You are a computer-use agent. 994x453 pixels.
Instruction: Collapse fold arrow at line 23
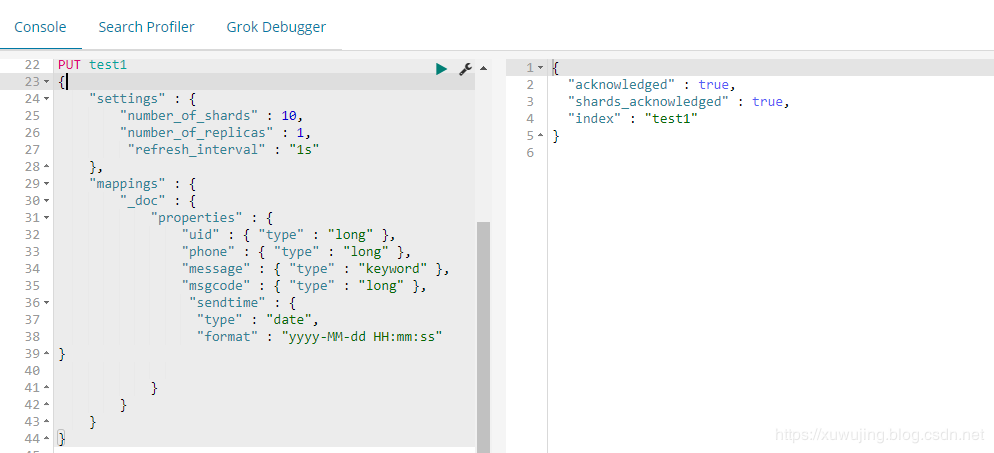tap(47, 82)
